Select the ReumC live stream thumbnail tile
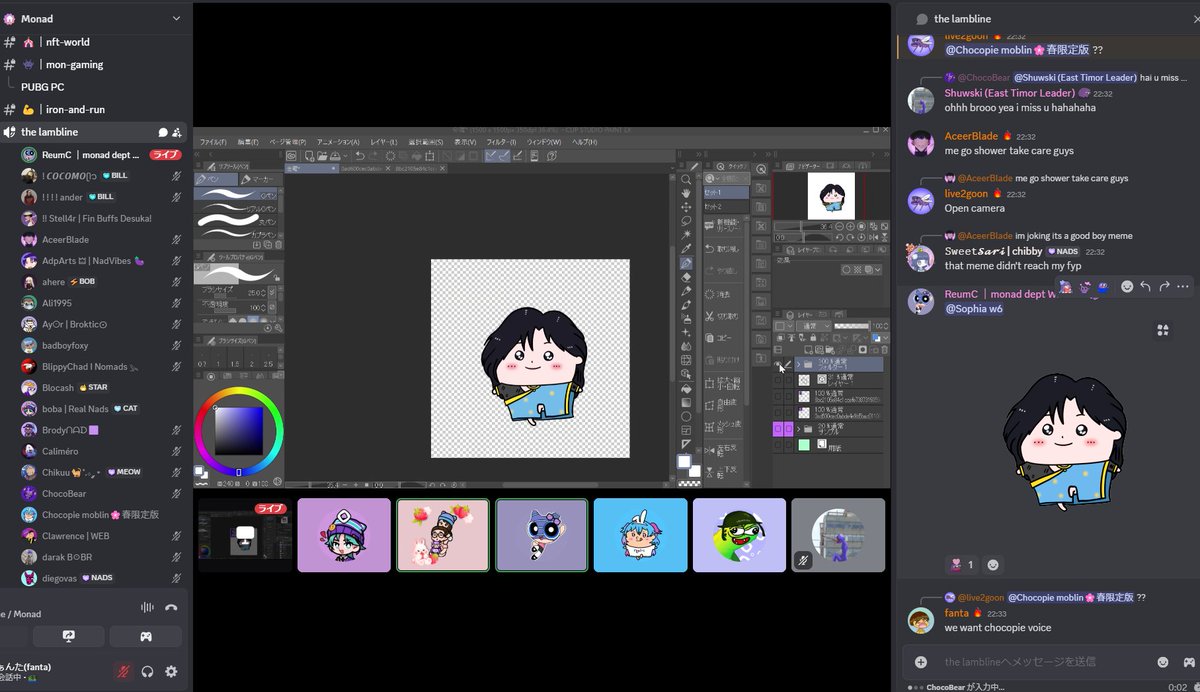The width and height of the screenshot is (1200, 692). [245, 536]
